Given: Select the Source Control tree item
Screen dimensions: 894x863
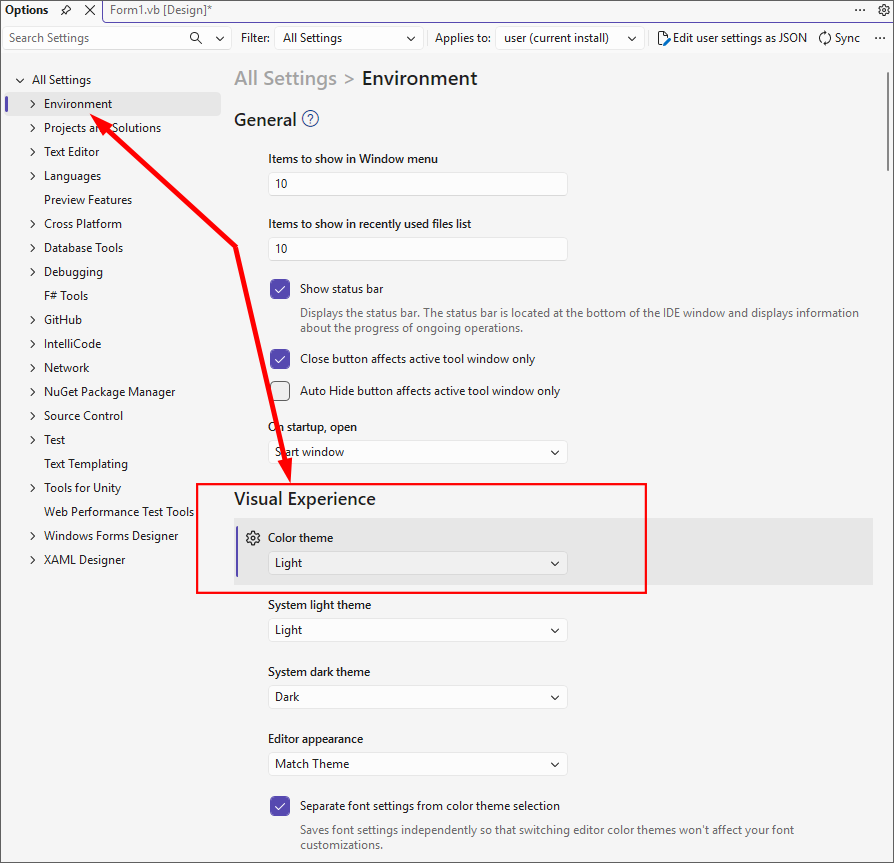Looking at the screenshot, I should (x=83, y=416).
